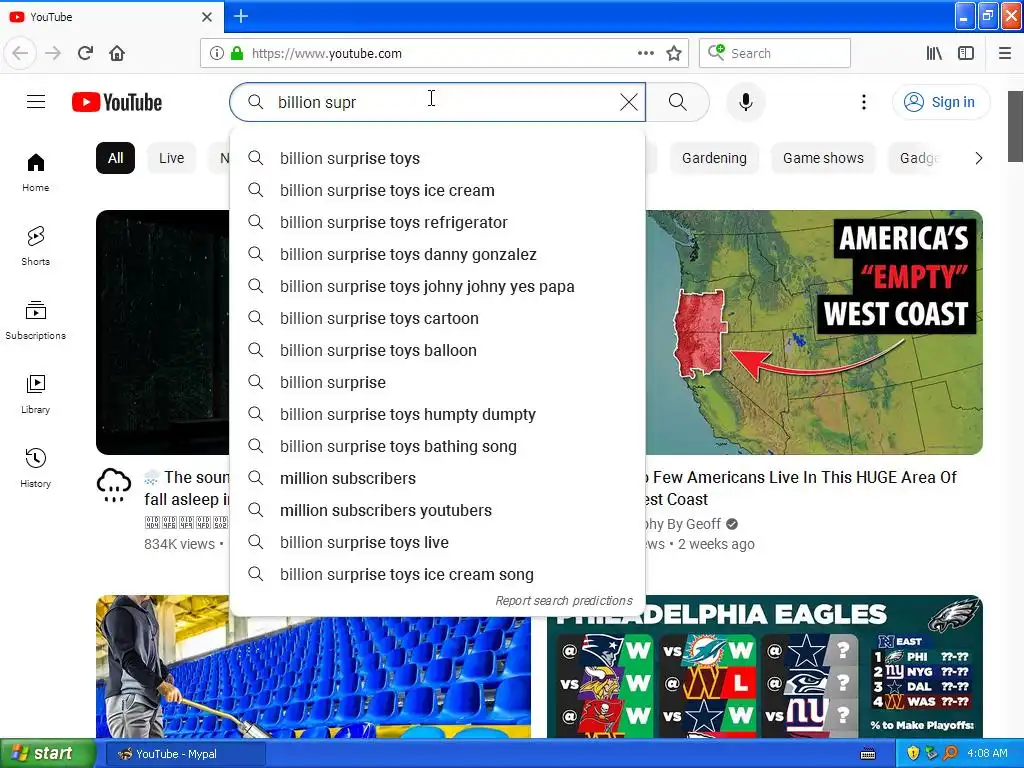Open the YouTube guide hamburger menu
This screenshot has width=1024, height=768.
click(36, 102)
